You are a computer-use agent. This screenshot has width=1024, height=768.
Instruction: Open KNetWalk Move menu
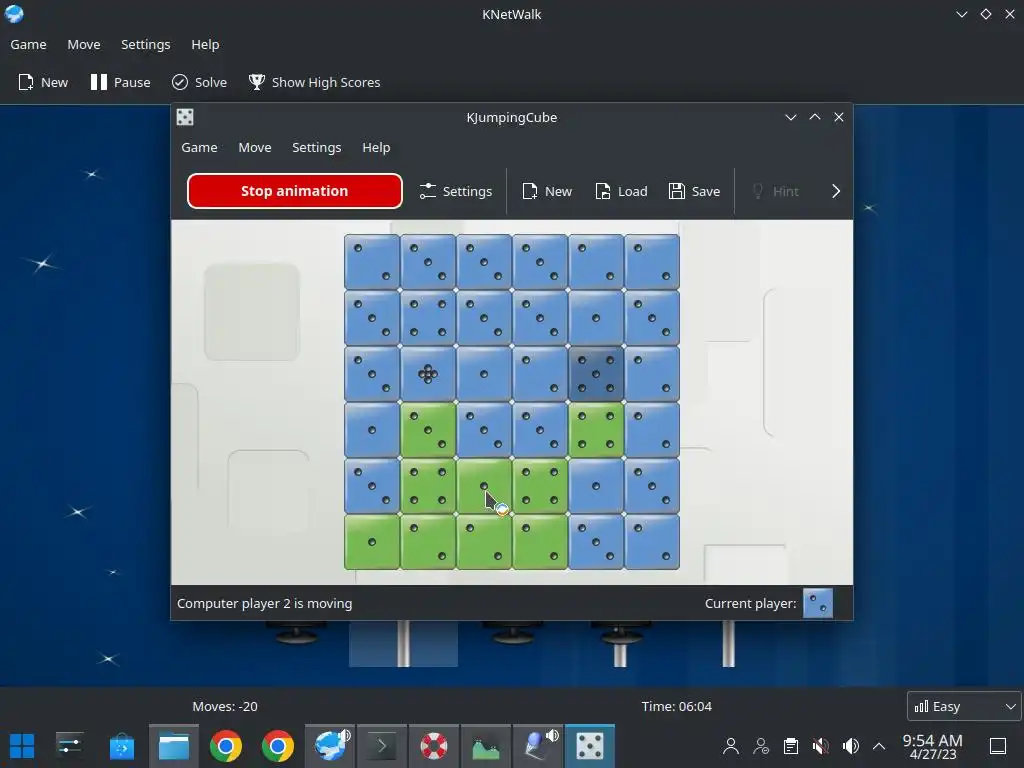tap(84, 44)
